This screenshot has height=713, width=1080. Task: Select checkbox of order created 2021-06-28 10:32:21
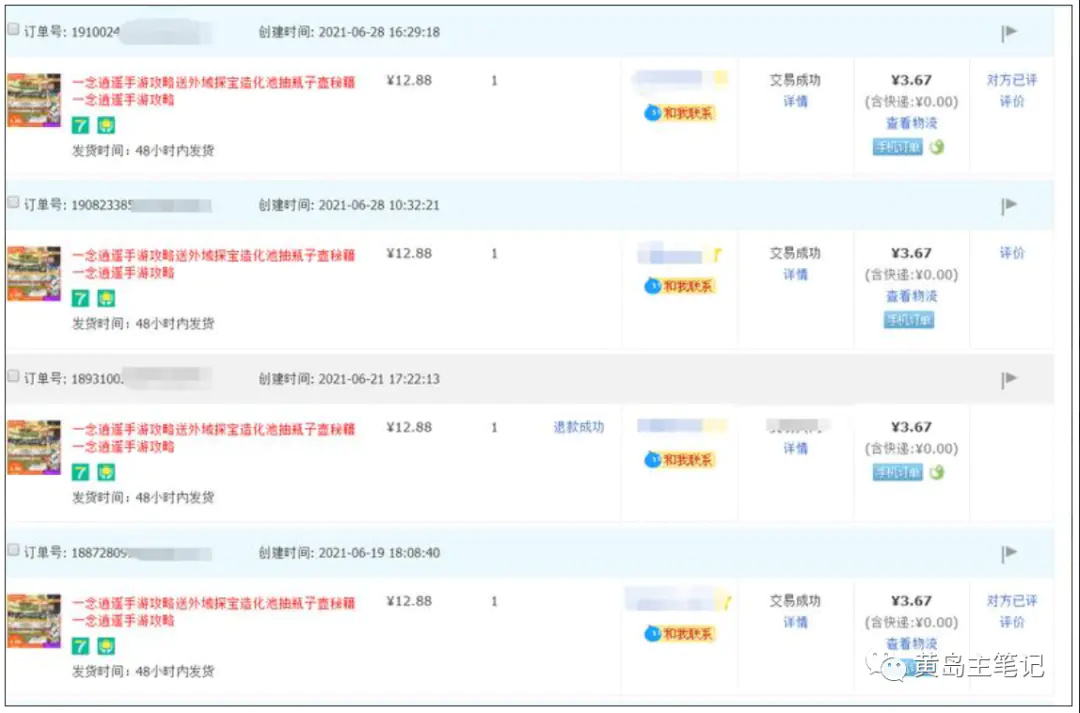click(x=13, y=203)
